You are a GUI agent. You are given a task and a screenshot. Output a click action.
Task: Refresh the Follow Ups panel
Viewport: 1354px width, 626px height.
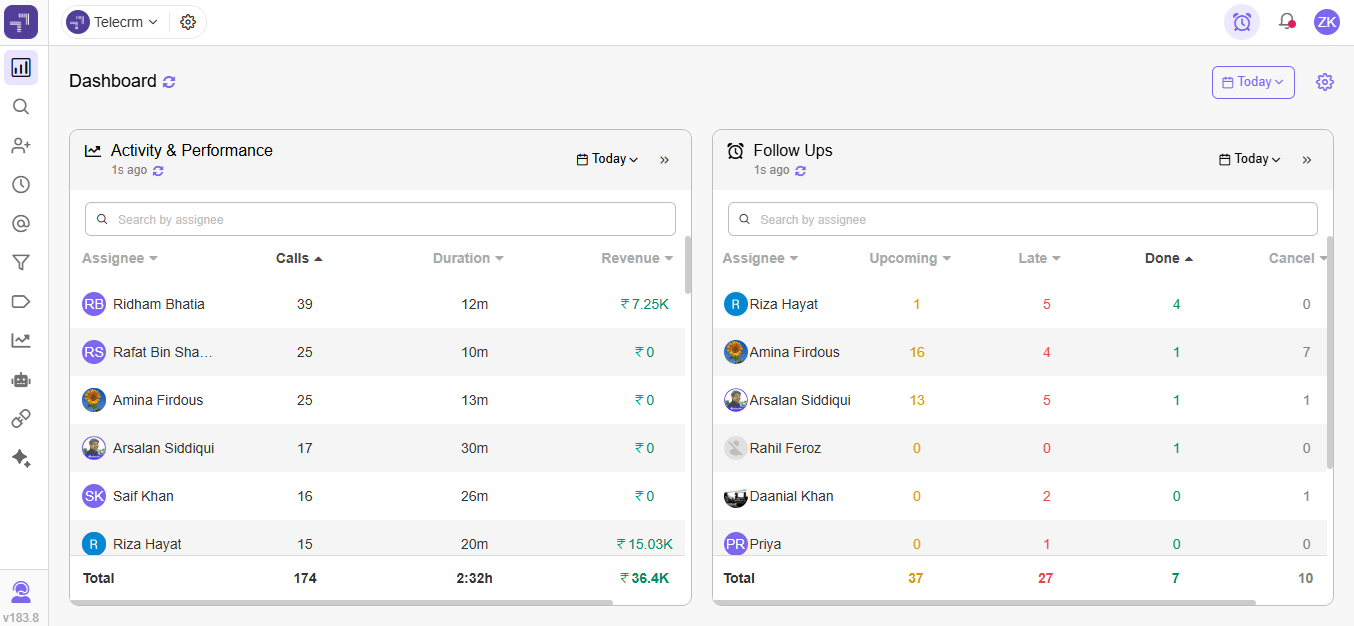point(799,170)
